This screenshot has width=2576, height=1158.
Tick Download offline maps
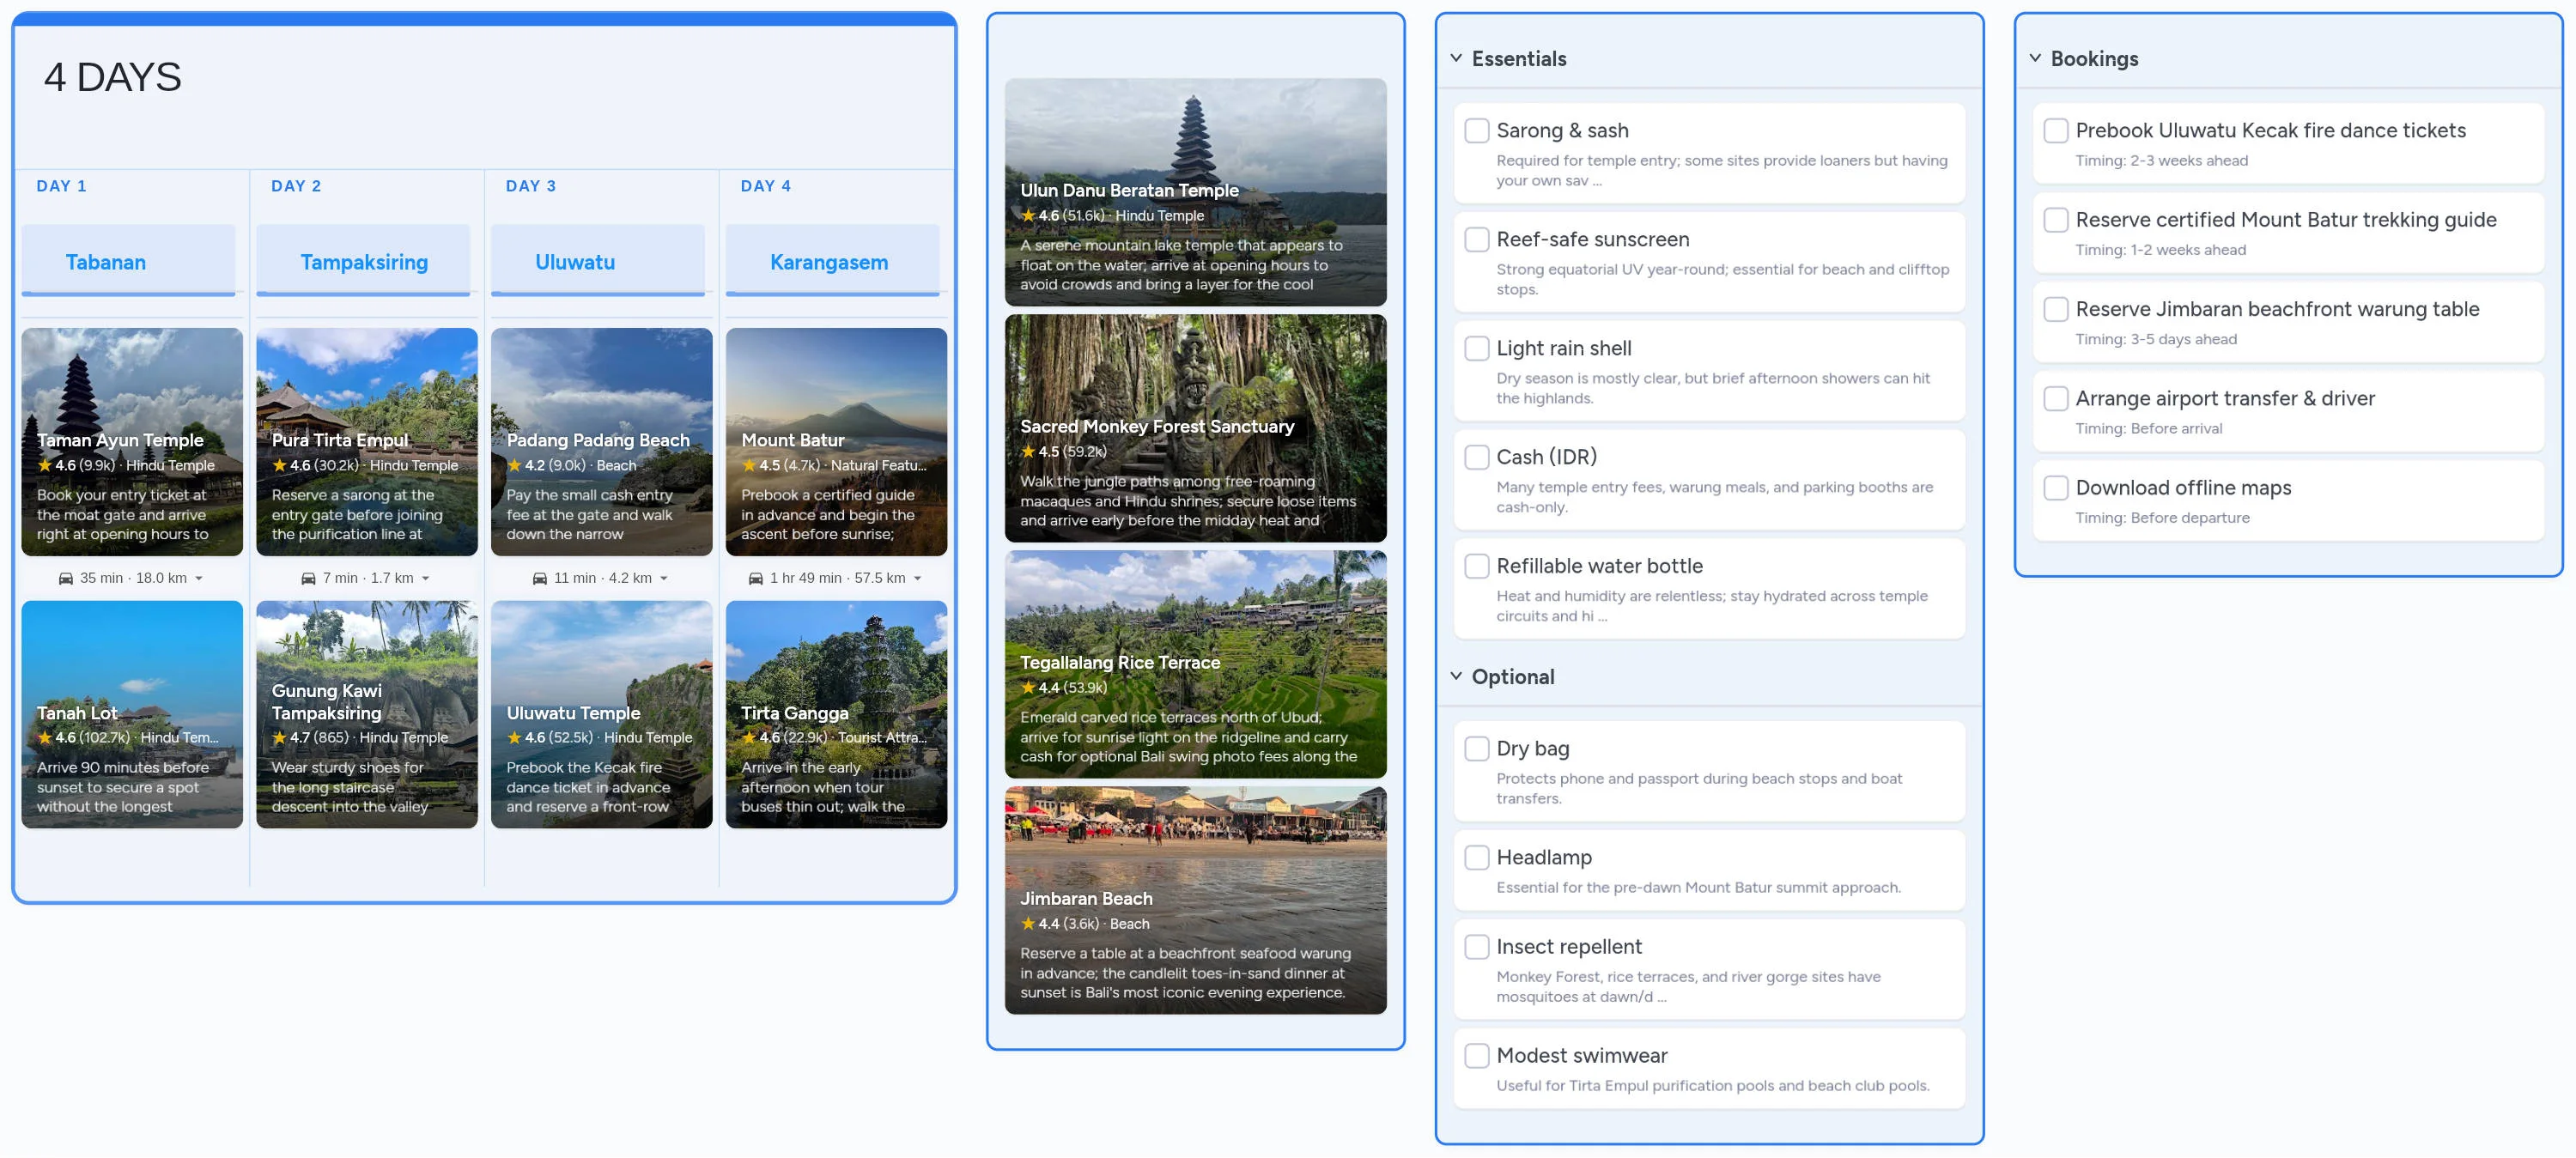point(2056,488)
